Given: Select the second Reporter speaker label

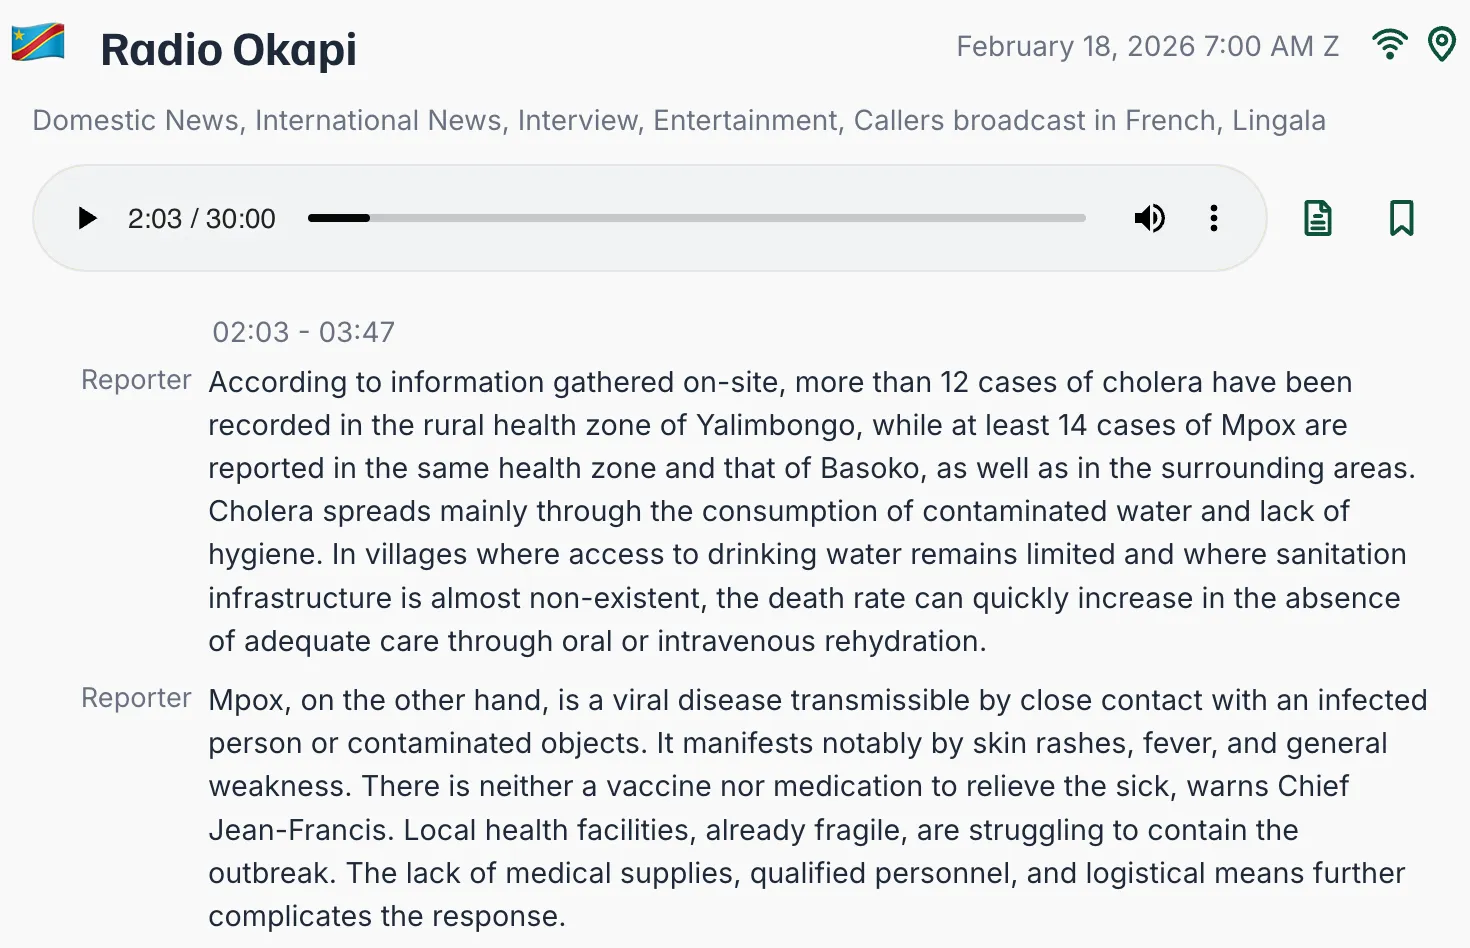Looking at the screenshot, I should pos(136,698).
